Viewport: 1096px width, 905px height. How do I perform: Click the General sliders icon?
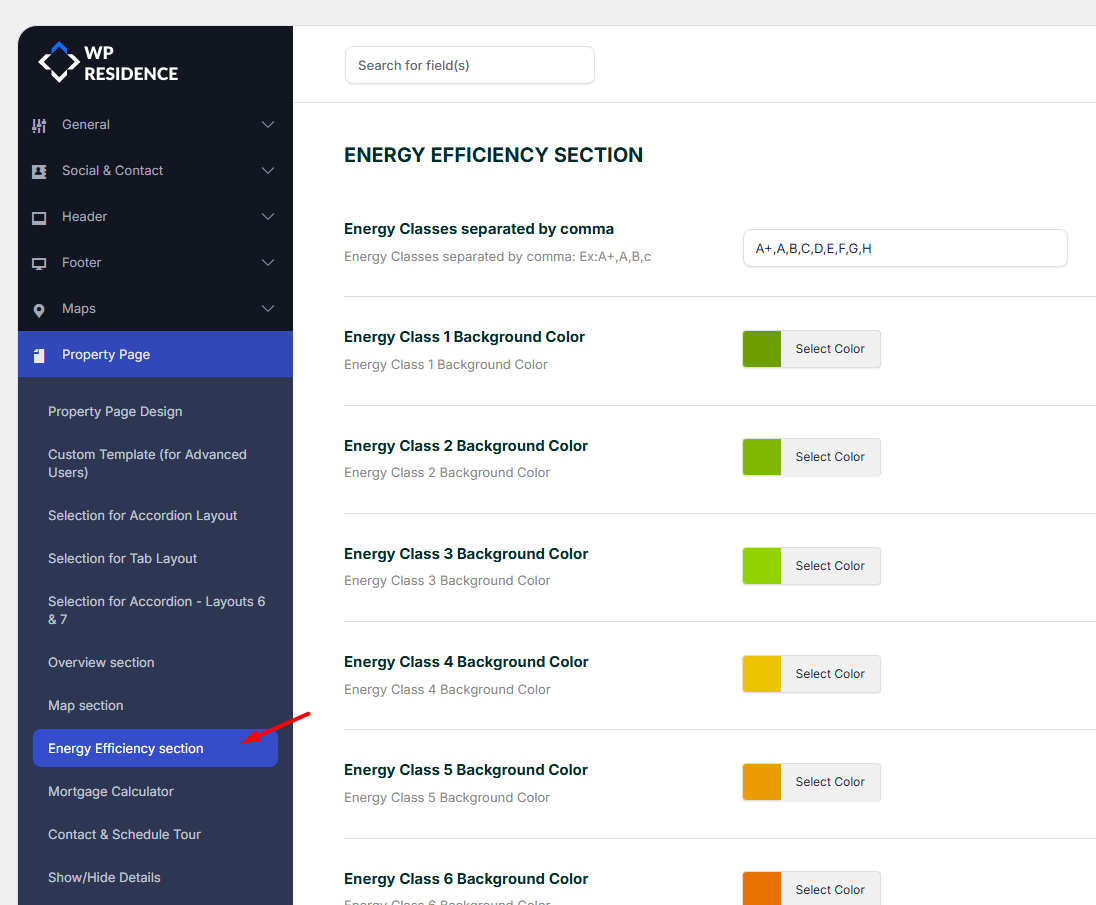(39, 125)
